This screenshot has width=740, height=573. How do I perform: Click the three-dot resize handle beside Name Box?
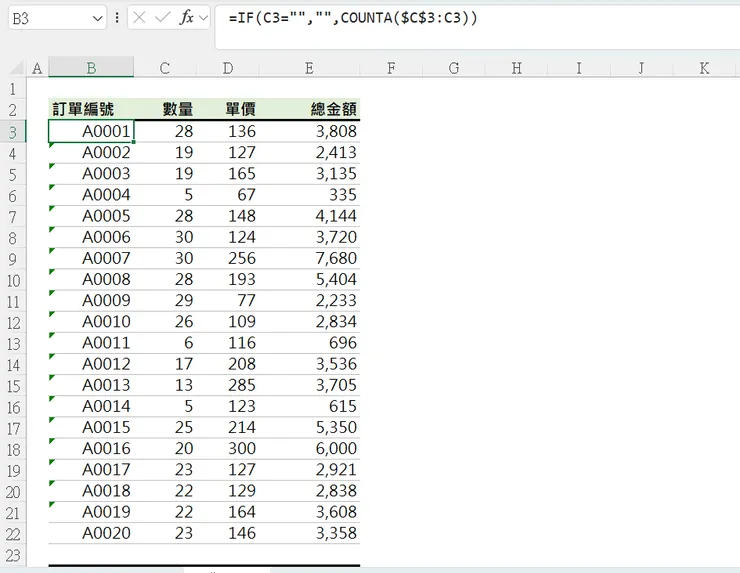118,18
